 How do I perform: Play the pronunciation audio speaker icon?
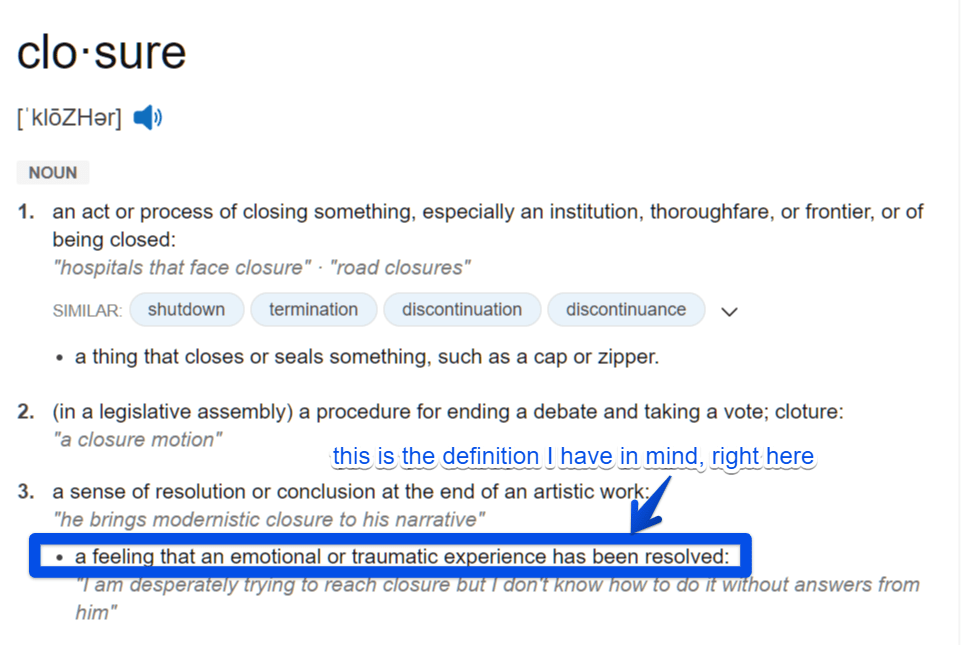[x=147, y=118]
